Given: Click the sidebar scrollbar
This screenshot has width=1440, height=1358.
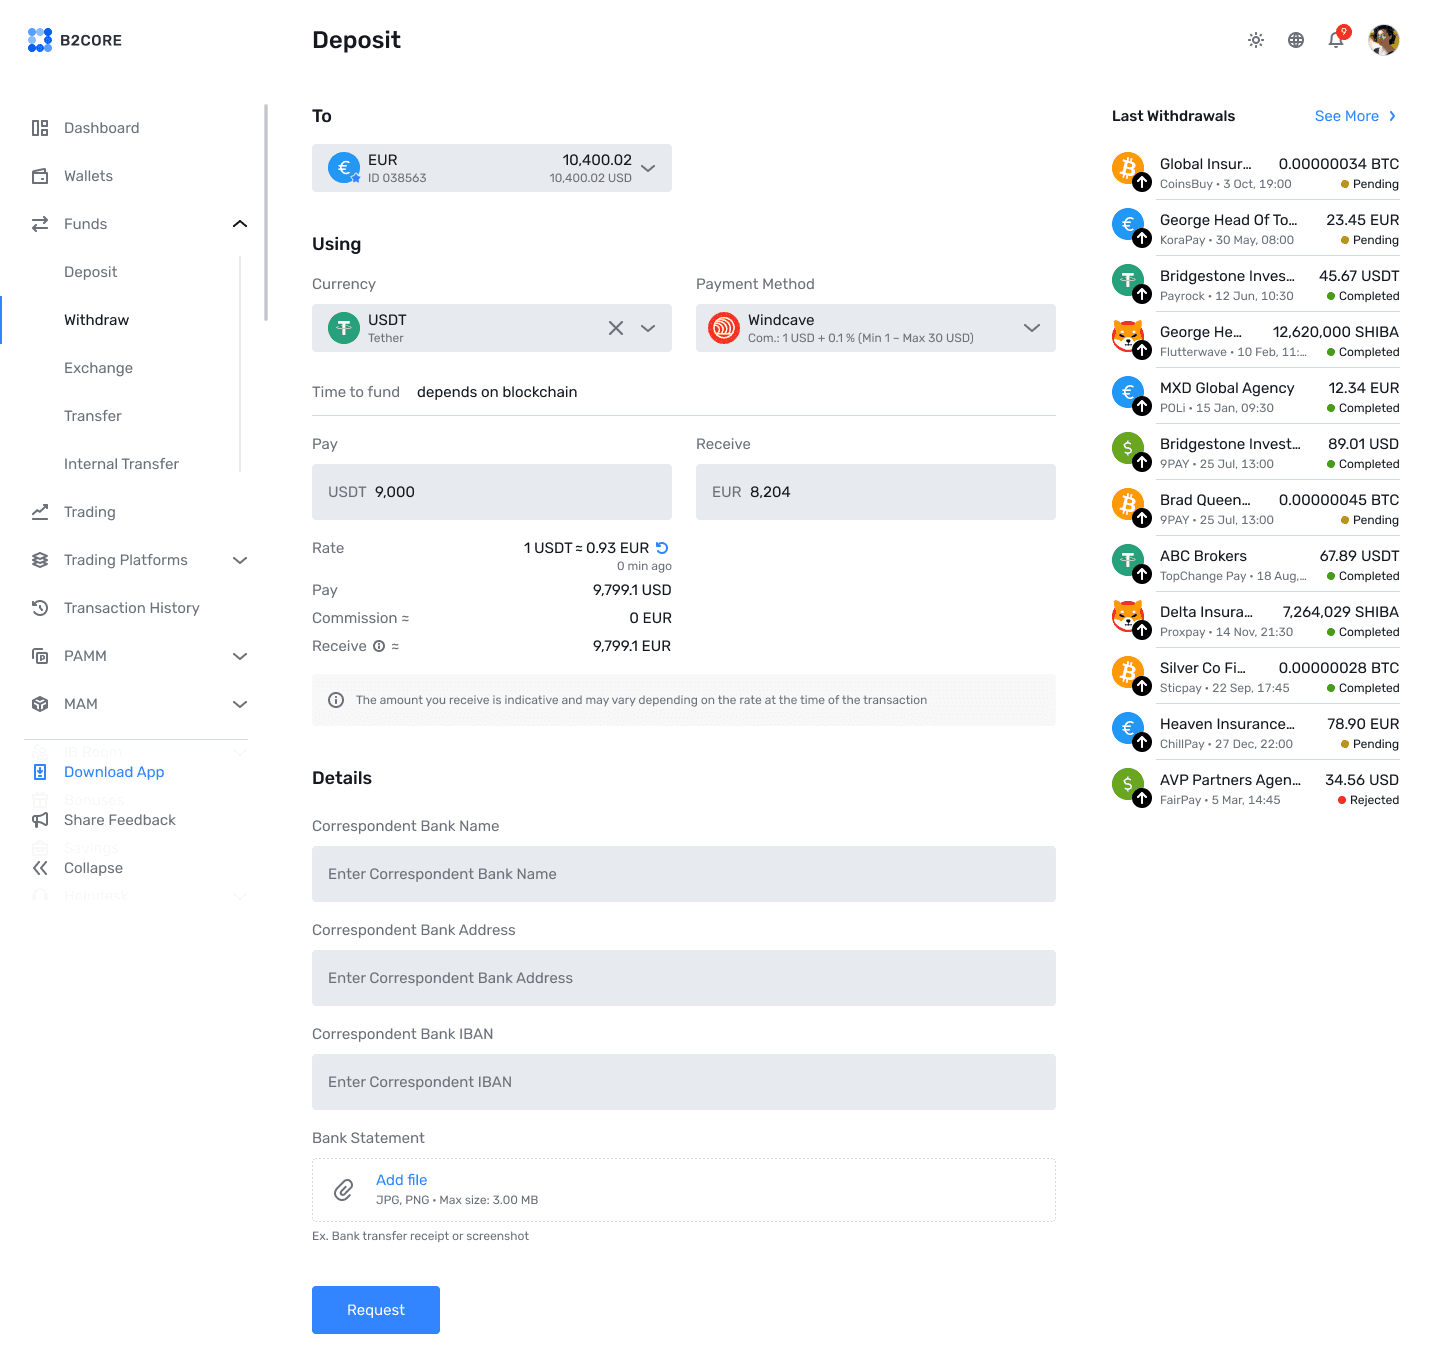Looking at the screenshot, I should (266, 212).
